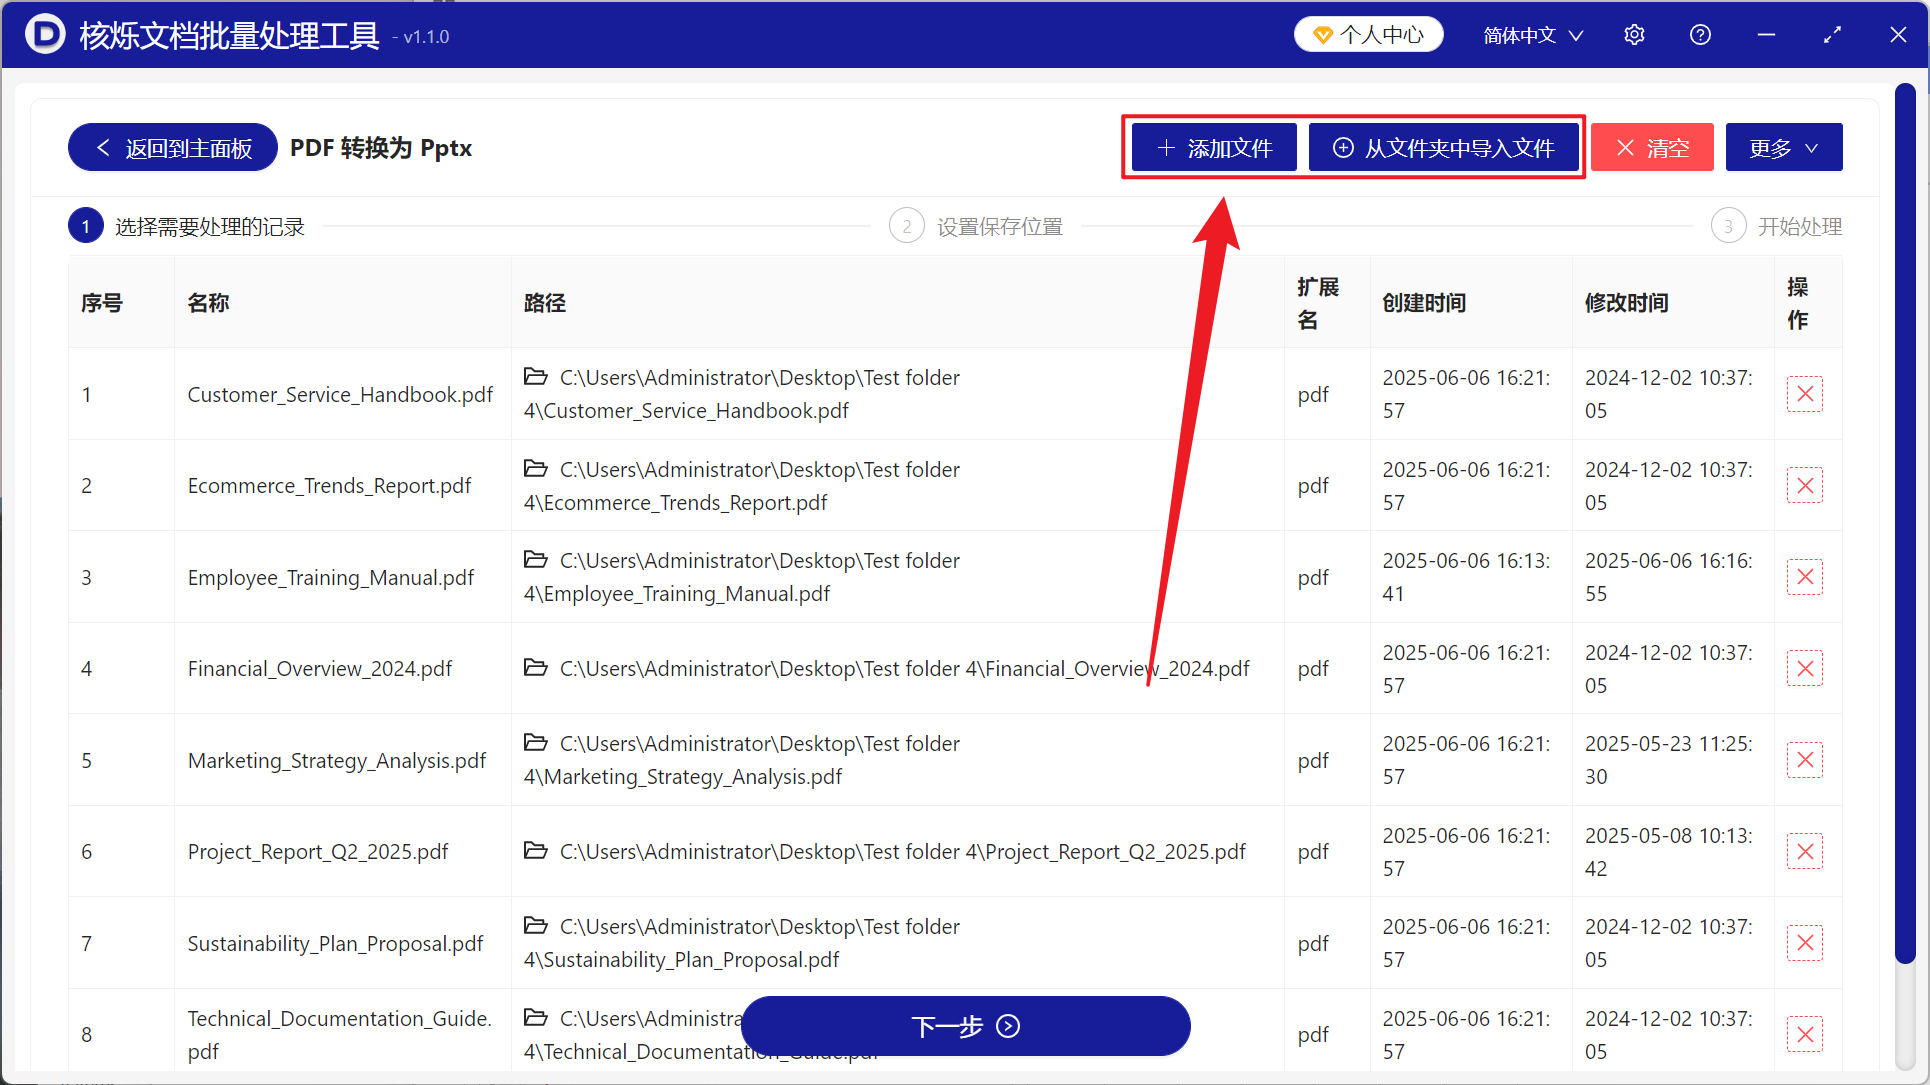Open the 简体中文 language dropdown

click(x=1532, y=34)
